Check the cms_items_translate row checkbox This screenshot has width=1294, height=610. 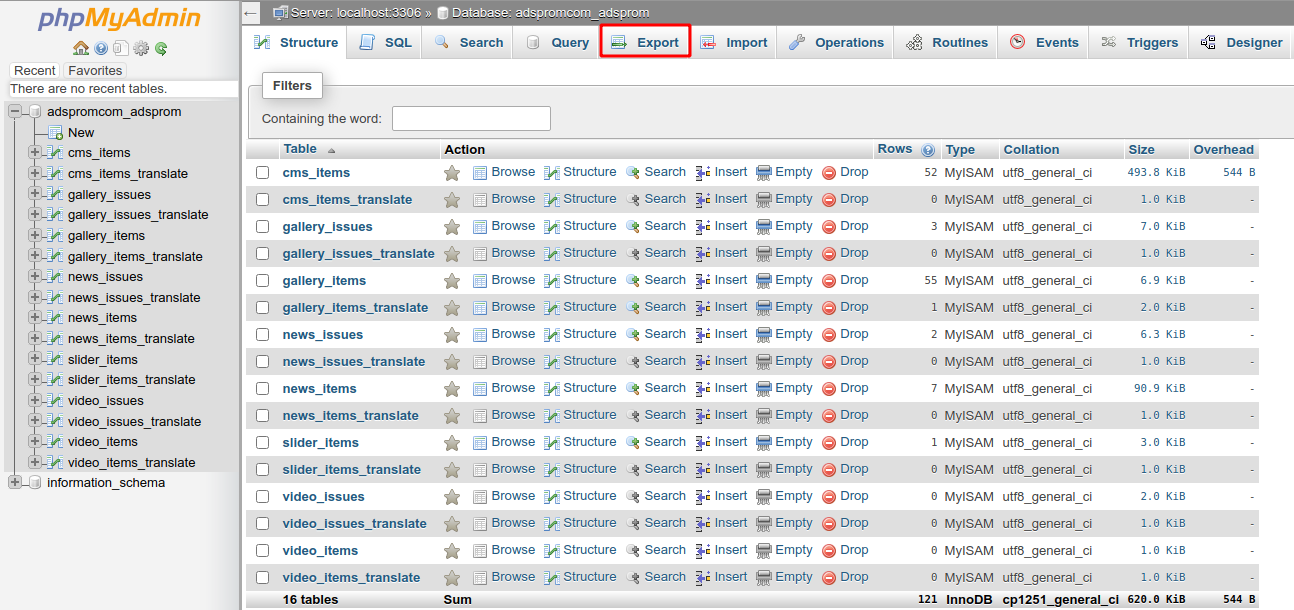(262, 200)
